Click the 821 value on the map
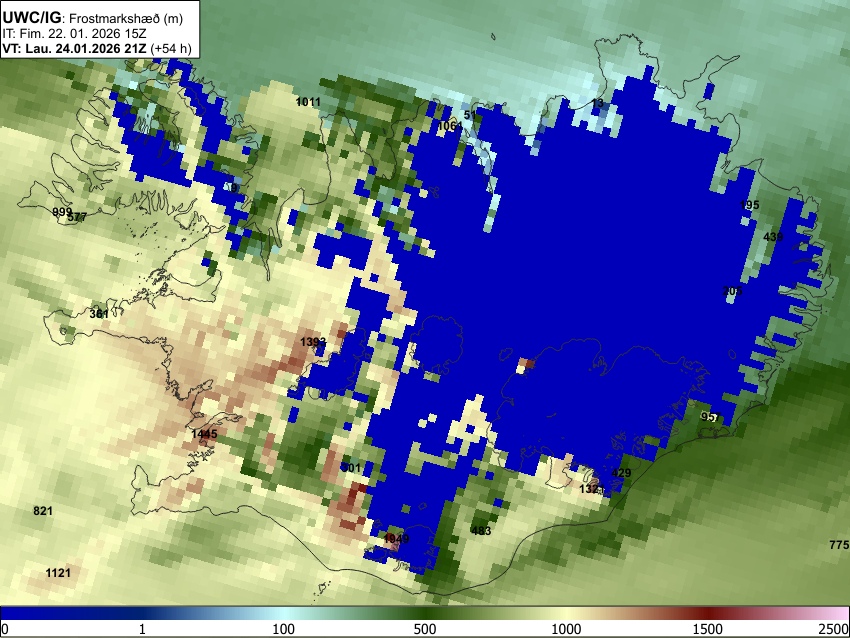The image size is (850, 638). [43, 511]
